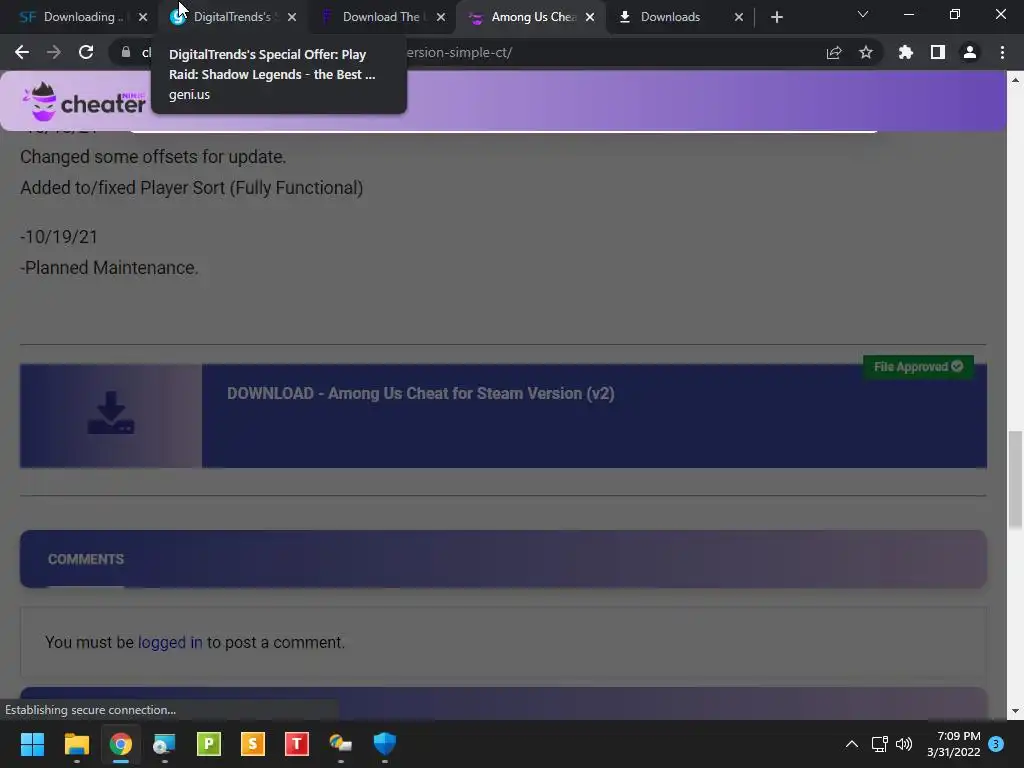Close the Downloading tab
Screen dimensions: 1024x768
pos(143,17)
